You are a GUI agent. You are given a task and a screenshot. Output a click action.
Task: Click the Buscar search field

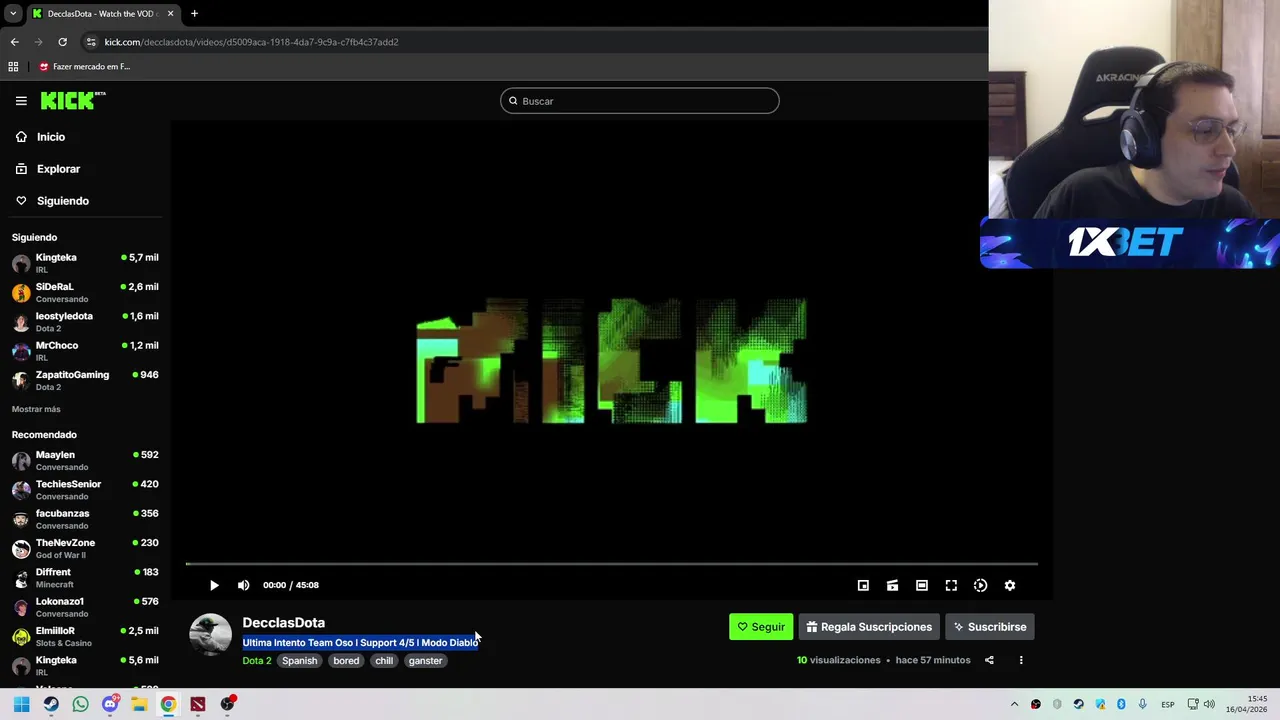click(x=640, y=101)
